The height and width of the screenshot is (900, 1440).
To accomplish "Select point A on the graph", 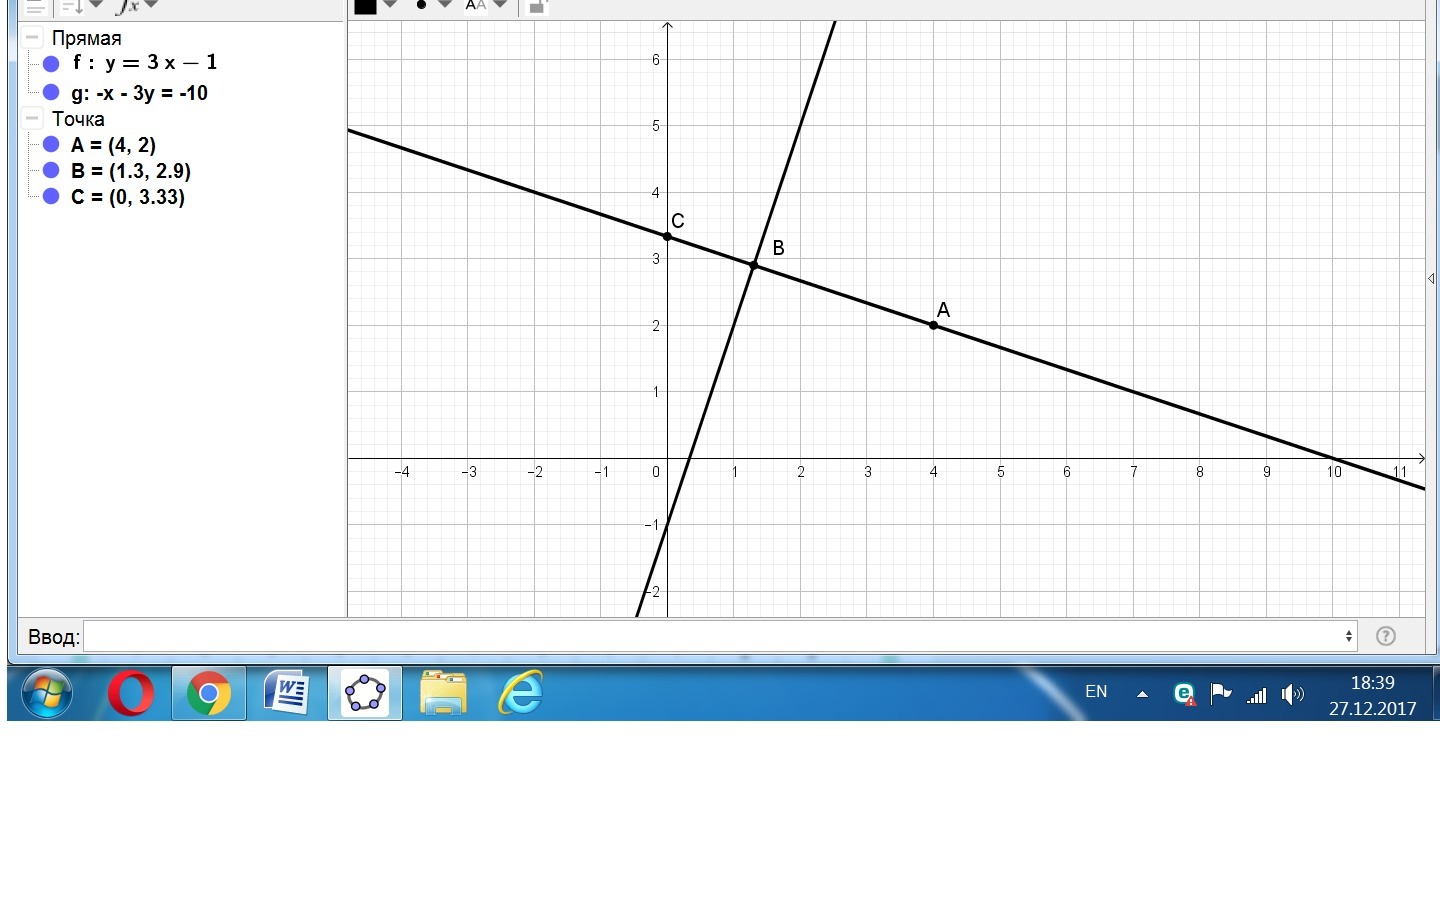I will click(934, 325).
